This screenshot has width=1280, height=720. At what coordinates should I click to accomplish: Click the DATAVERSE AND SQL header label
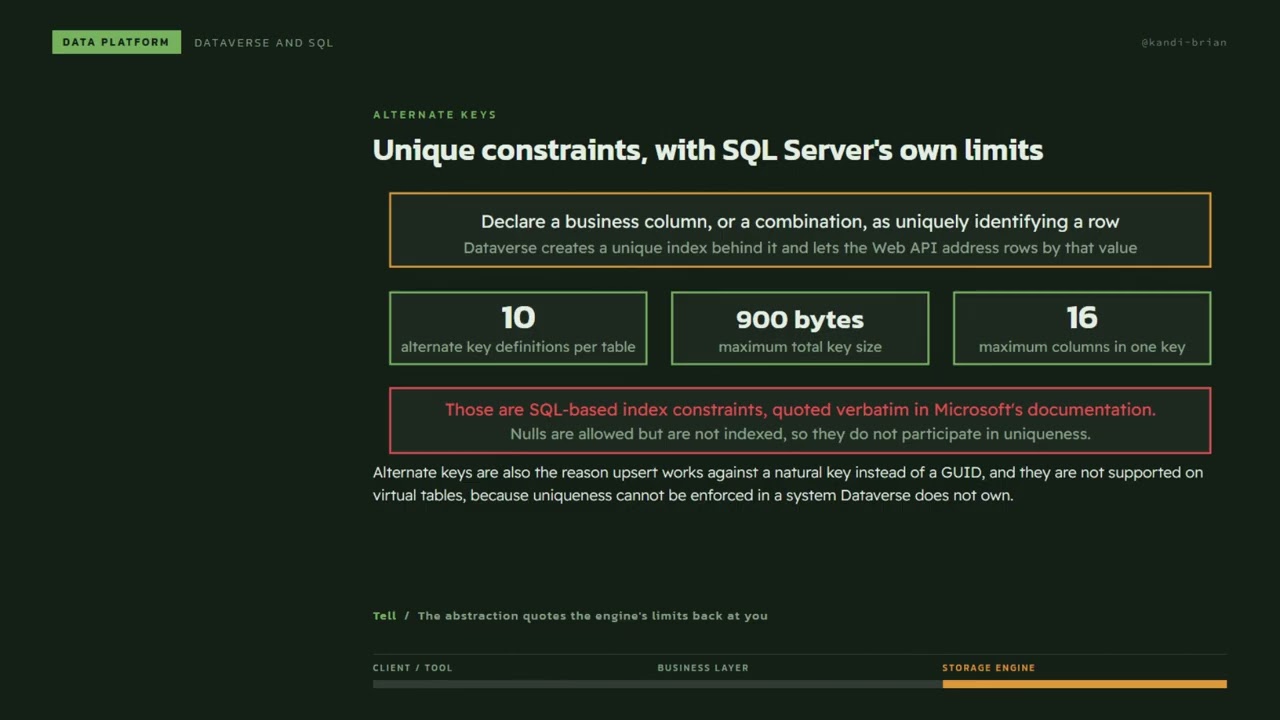click(264, 43)
